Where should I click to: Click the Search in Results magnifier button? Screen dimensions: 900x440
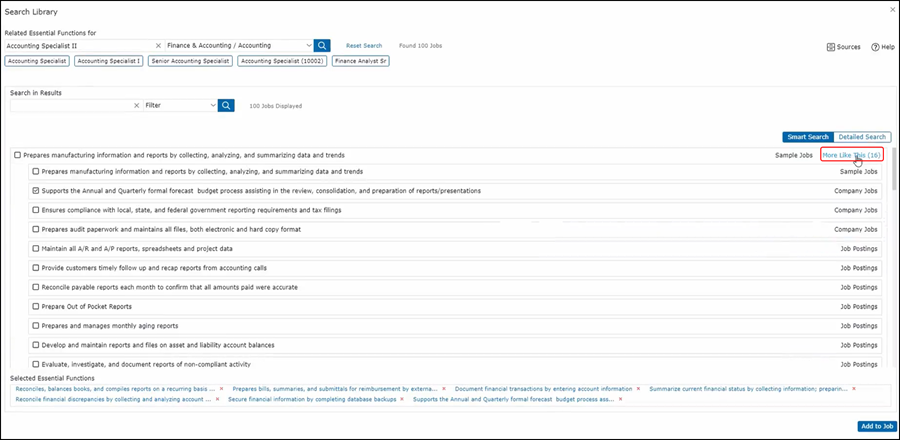point(227,105)
